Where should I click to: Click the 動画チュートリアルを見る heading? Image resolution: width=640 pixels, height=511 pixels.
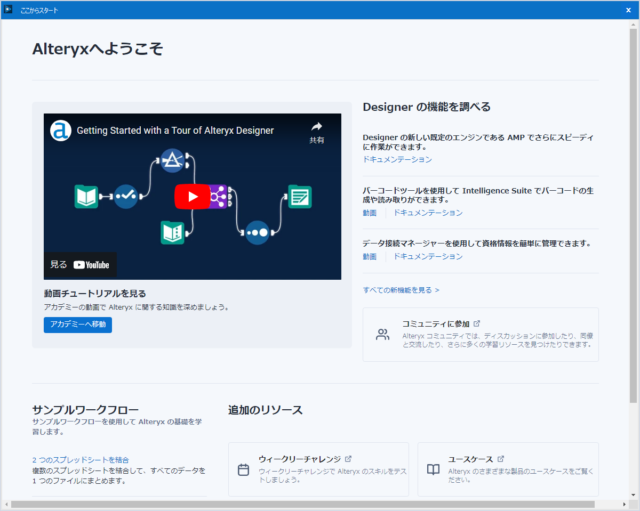click(95, 293)
